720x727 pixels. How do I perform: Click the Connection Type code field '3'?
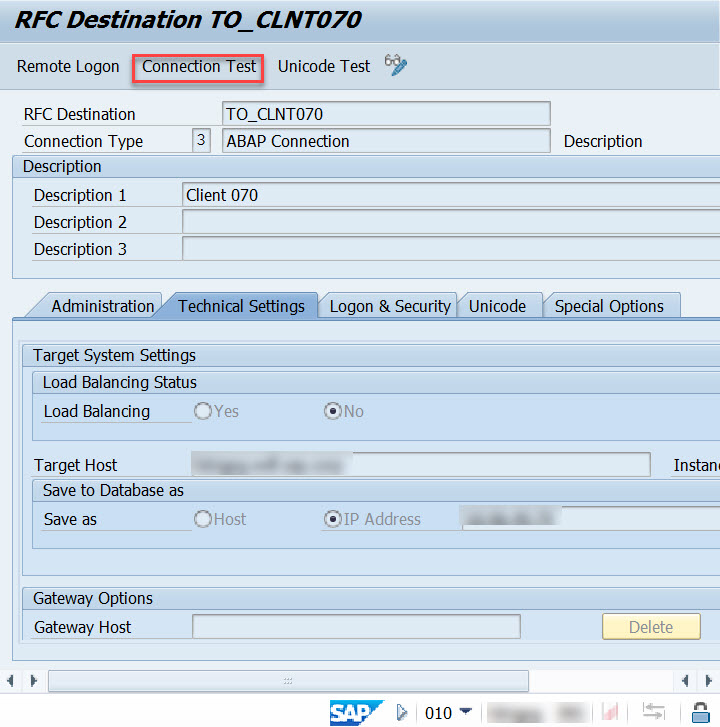[201, 140]
